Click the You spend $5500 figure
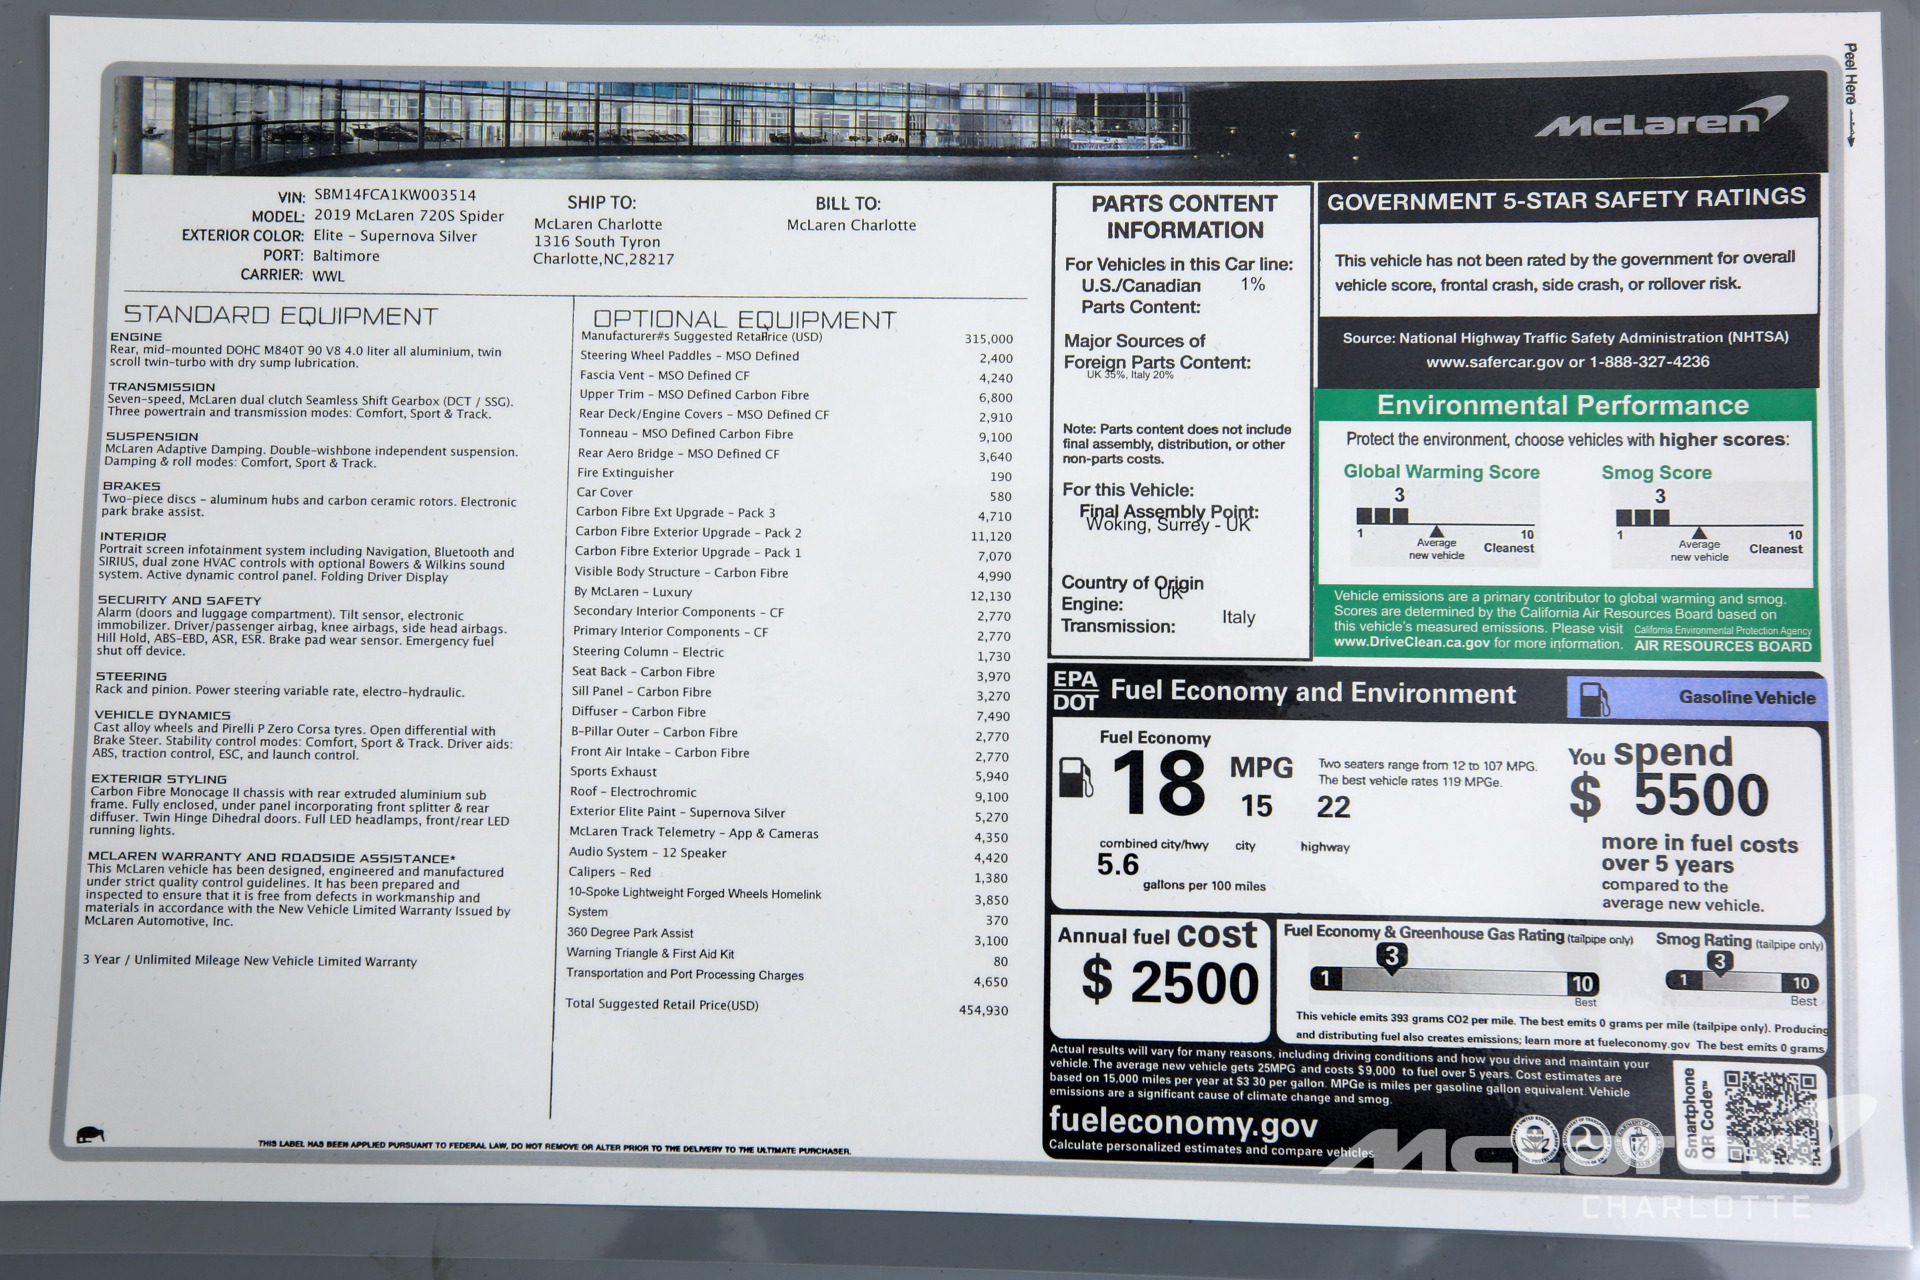Image resolution: width=1920 pixels, height=1280 pixels. coord(1668,796)
